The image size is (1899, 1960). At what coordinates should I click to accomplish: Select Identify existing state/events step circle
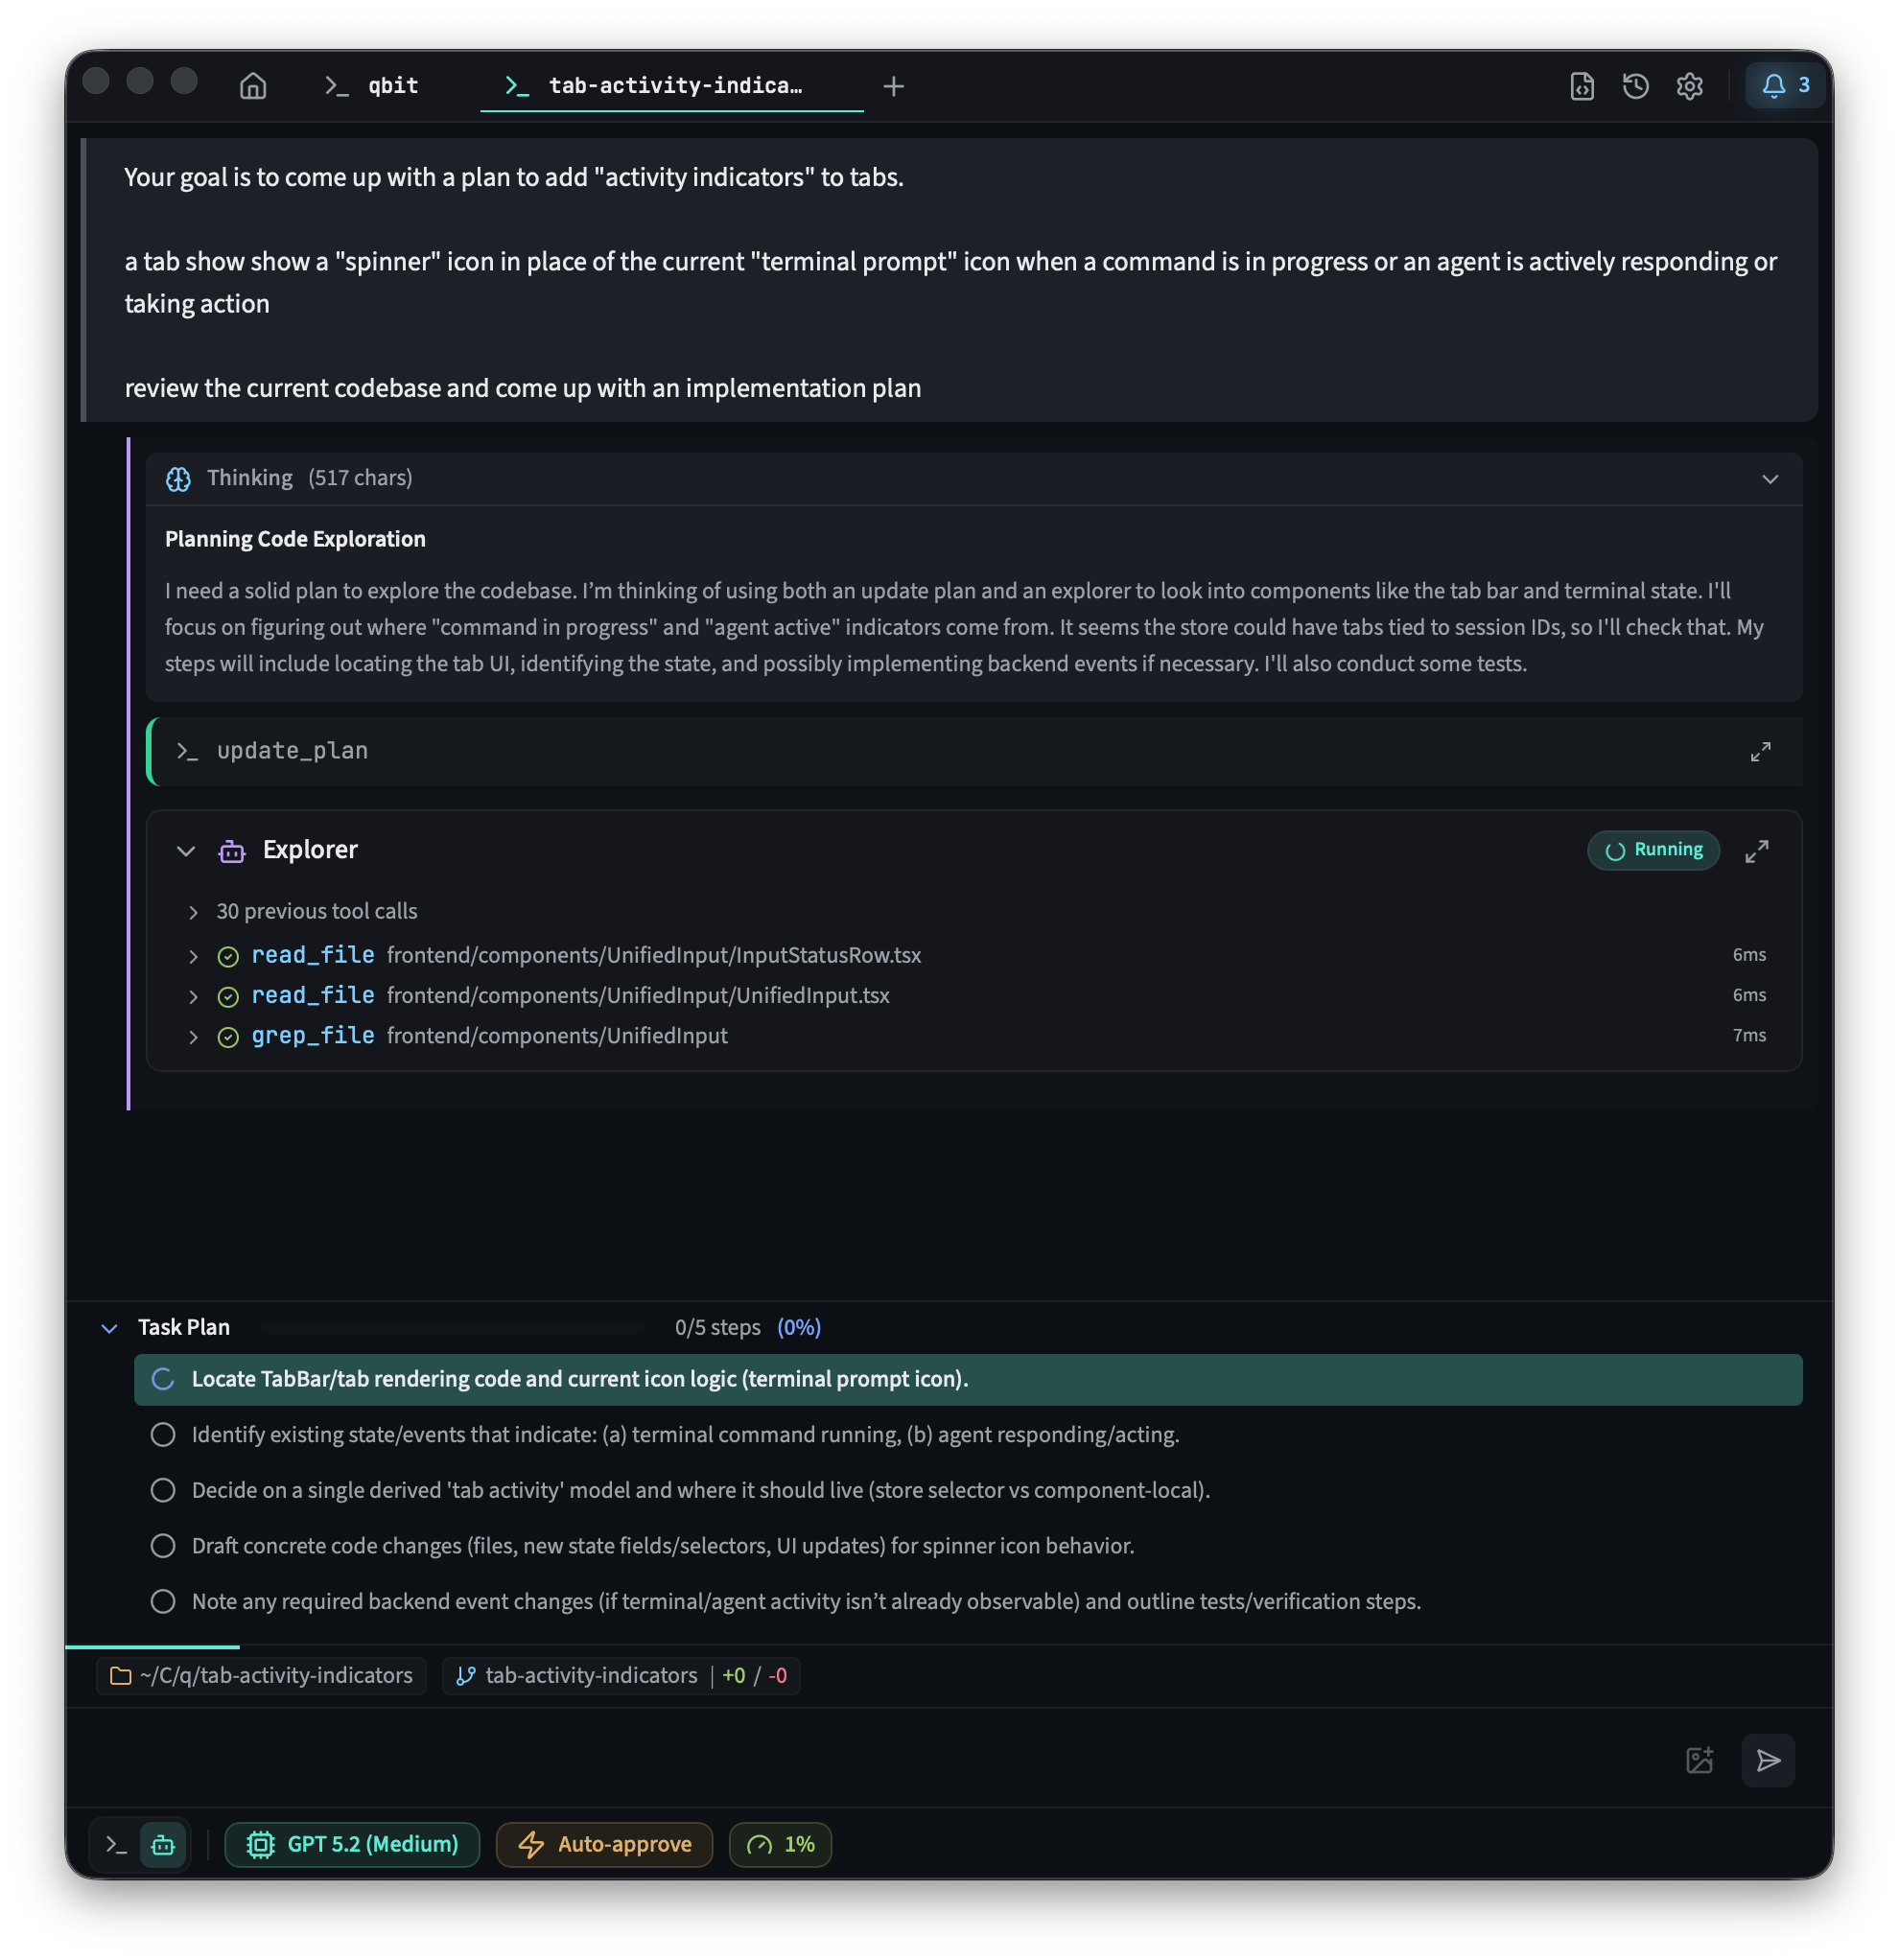pyautogui.click(x=163, y=1436)
